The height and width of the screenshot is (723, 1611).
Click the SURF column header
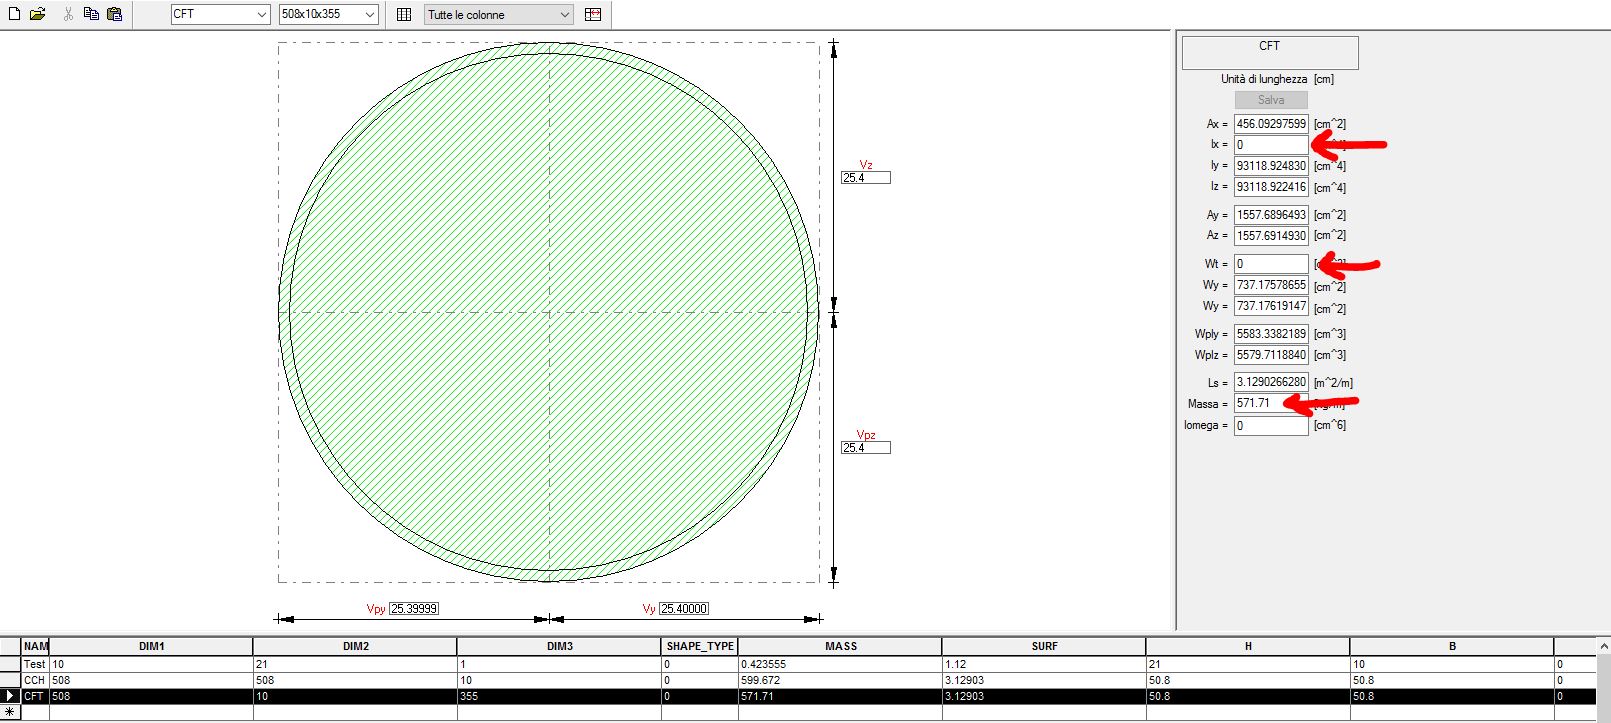[x=1044, y=646]
